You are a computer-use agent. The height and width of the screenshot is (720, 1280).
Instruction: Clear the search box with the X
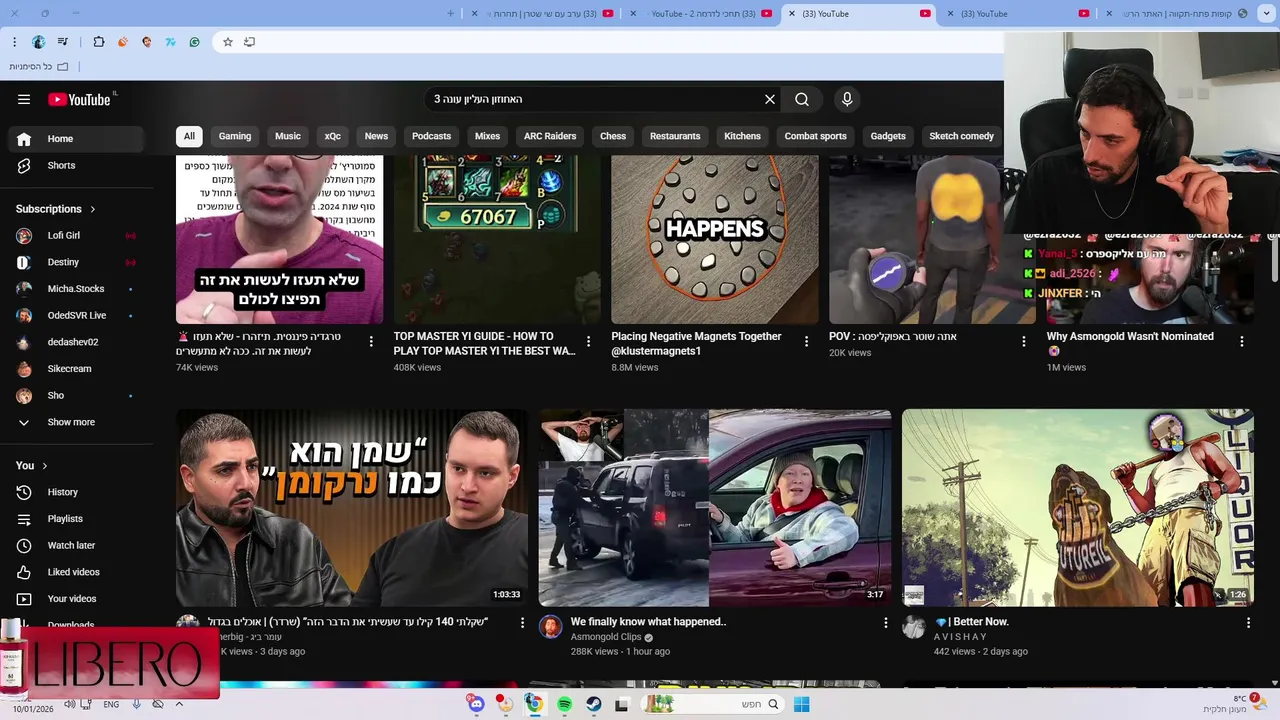pyautogui.click(x=770, y=99)
